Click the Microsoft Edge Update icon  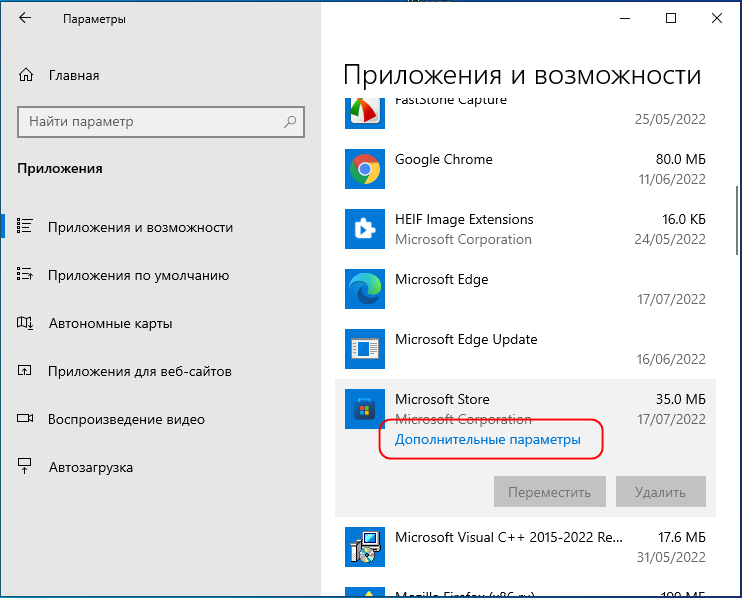364,349
